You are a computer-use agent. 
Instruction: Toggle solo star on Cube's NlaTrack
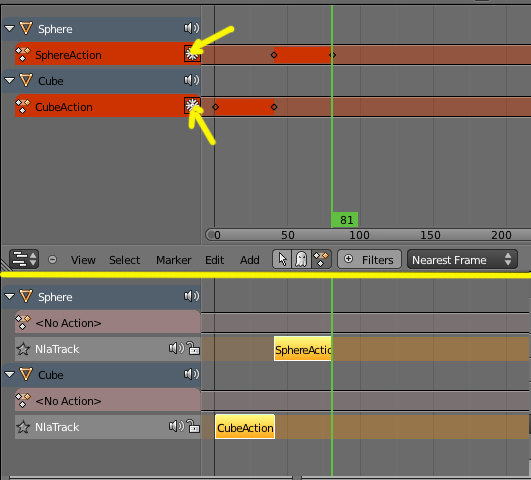[x=23, y=427]
